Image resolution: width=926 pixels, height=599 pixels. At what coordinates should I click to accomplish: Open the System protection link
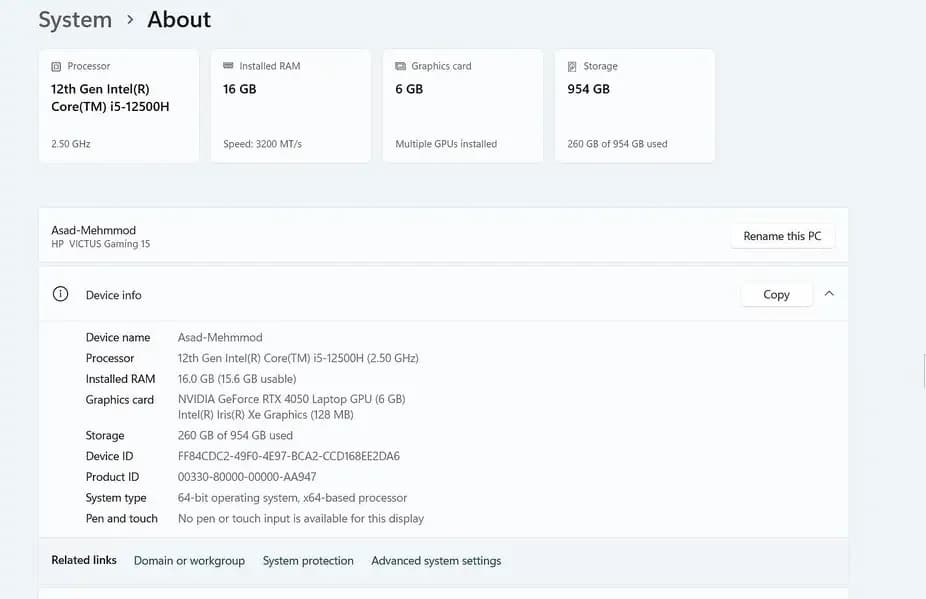point(308,561)
